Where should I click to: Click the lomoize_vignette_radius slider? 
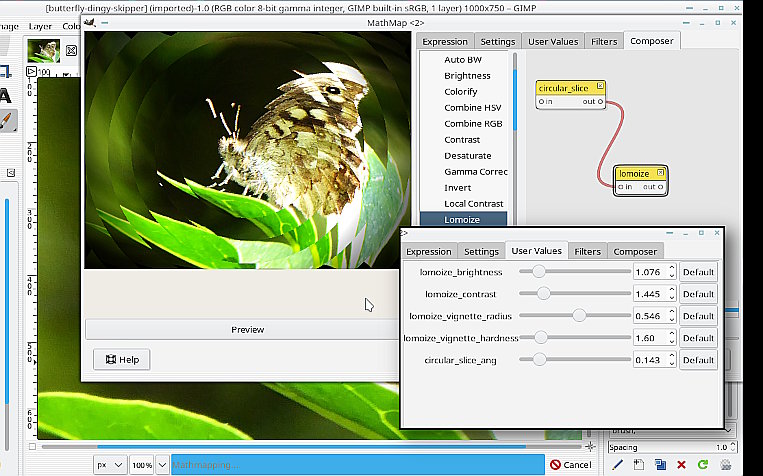click(578, 316)
